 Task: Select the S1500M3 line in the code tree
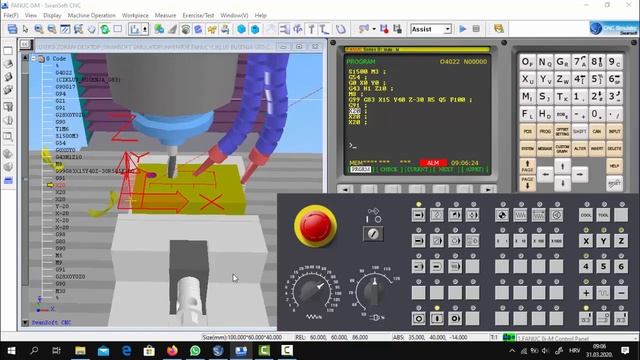pyautogui.click(x=67, y=136)
